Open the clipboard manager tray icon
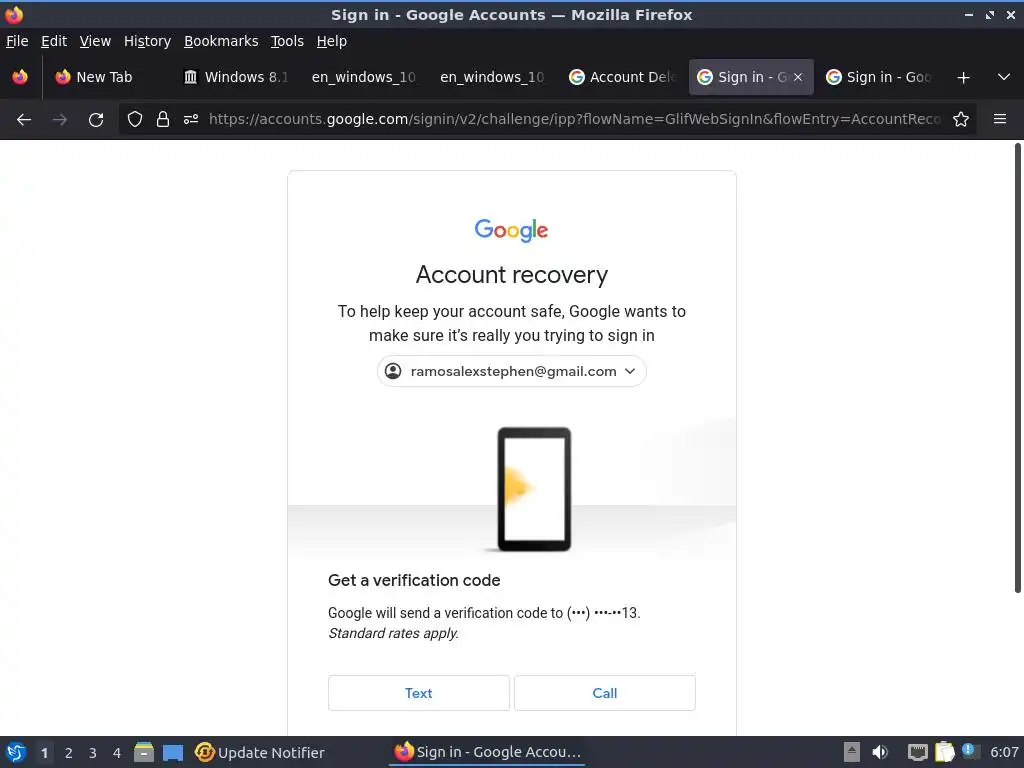 tap(944, 752)
